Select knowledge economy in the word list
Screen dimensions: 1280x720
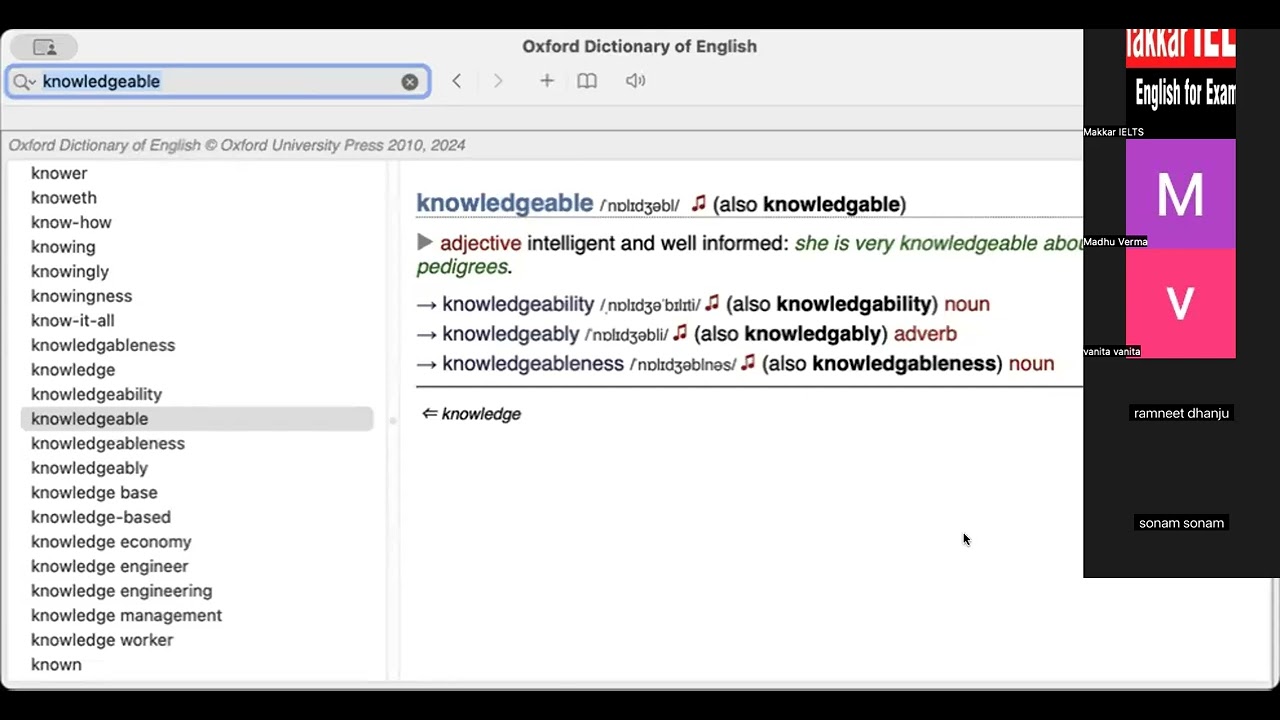[111, 542]
